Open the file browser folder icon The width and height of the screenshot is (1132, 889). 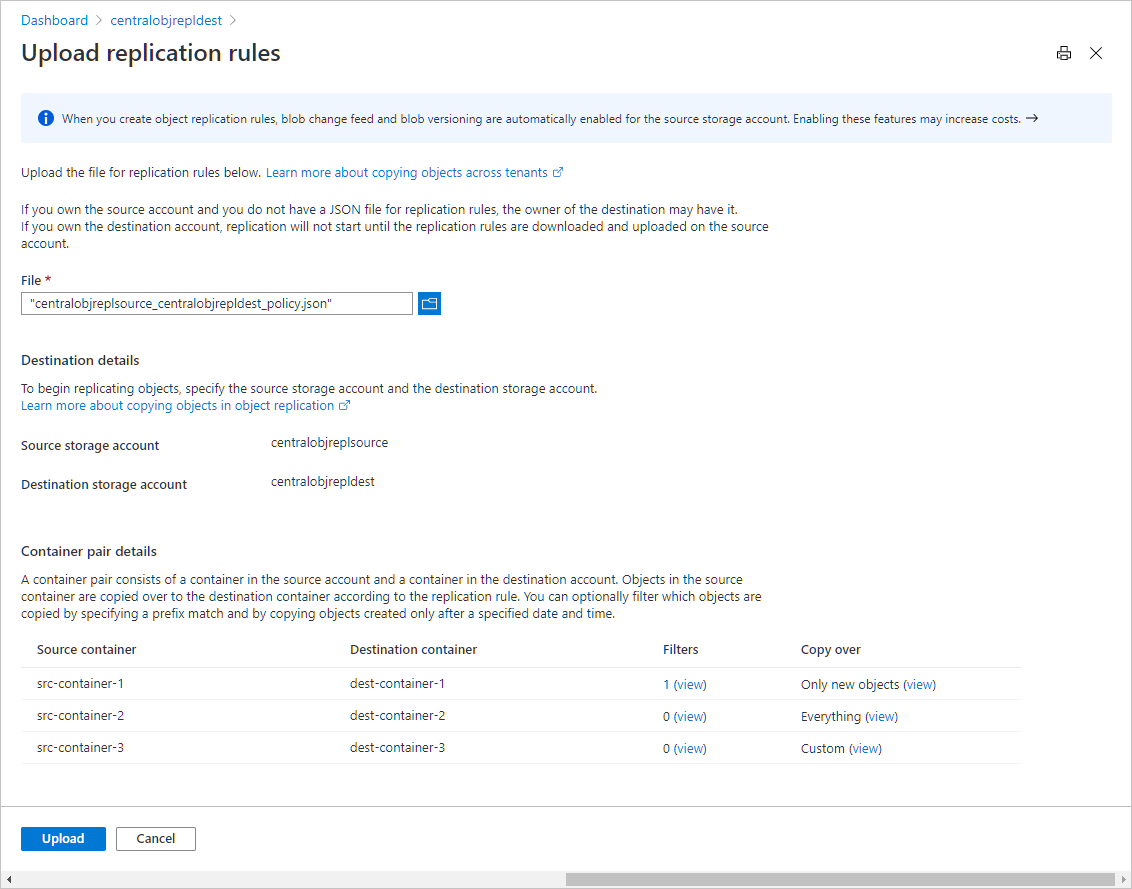pos(429,303)
